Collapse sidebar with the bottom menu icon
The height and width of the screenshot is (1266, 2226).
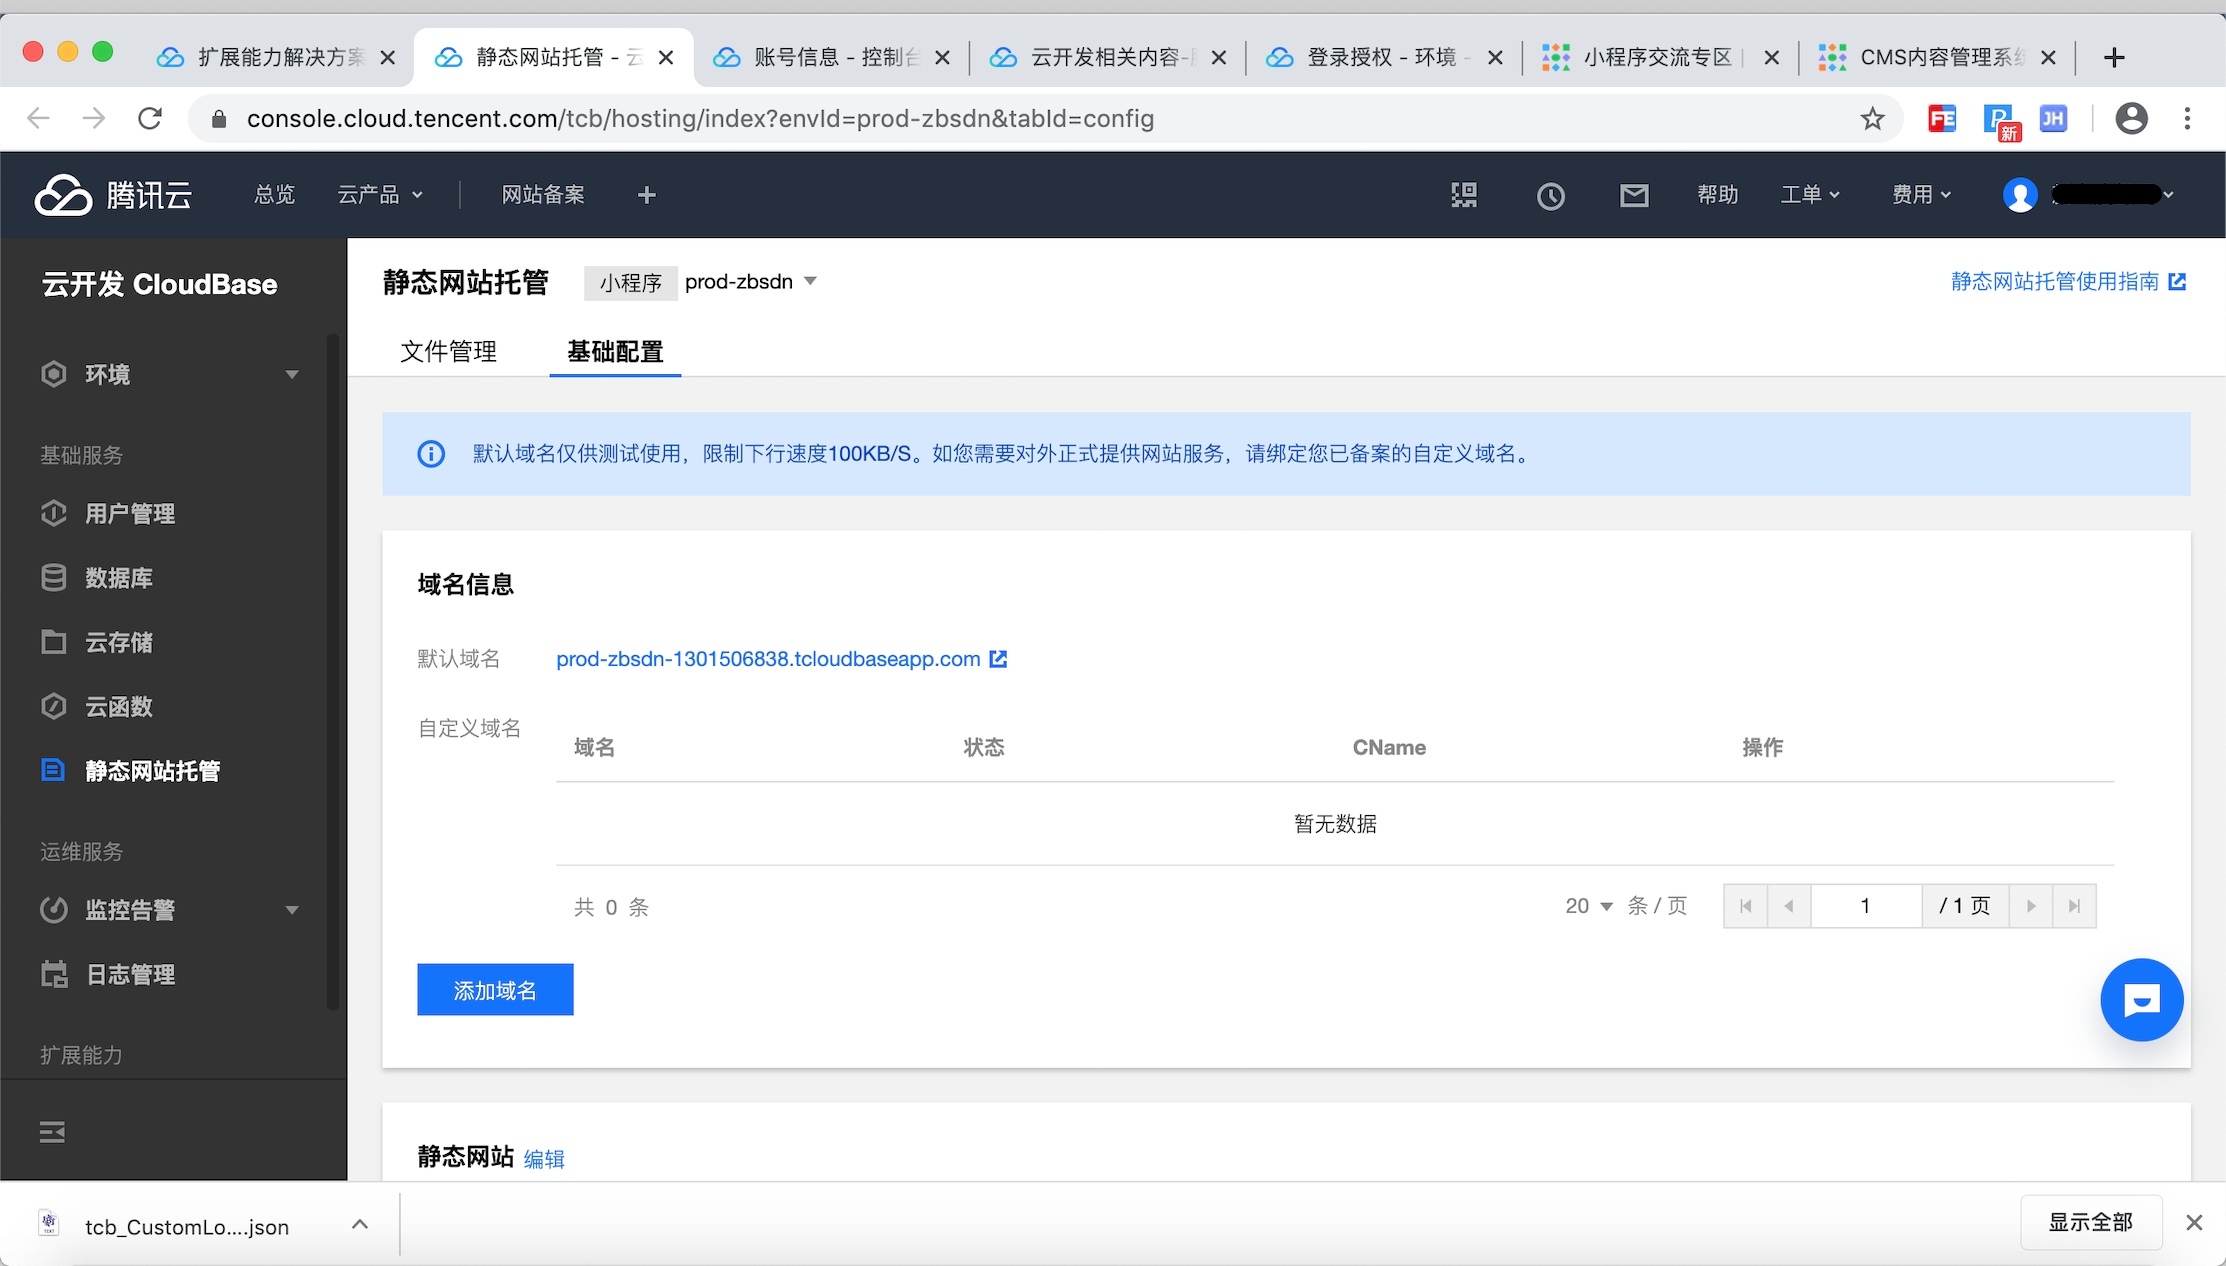click(52, 1132)
